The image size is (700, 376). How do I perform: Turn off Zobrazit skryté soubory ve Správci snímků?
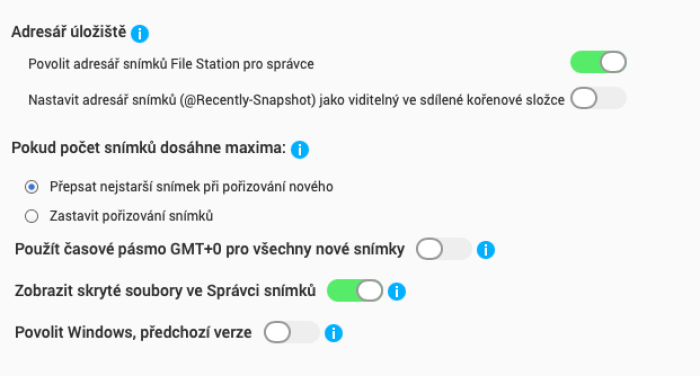point(355,291)
